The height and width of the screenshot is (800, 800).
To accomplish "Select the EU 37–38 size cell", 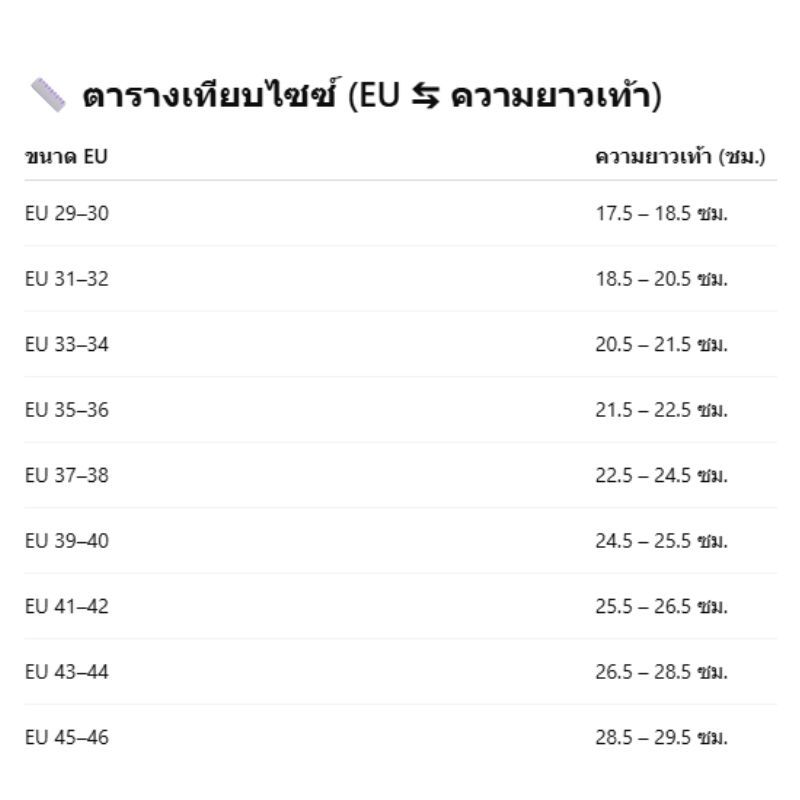I will click(67, 475).
